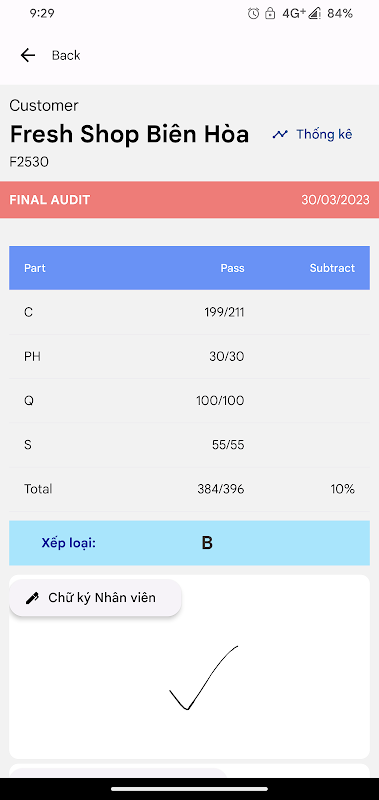Viewport: 379px width, 800px height.
Task: Click the Back text label
Action: (x=66, y=55)
